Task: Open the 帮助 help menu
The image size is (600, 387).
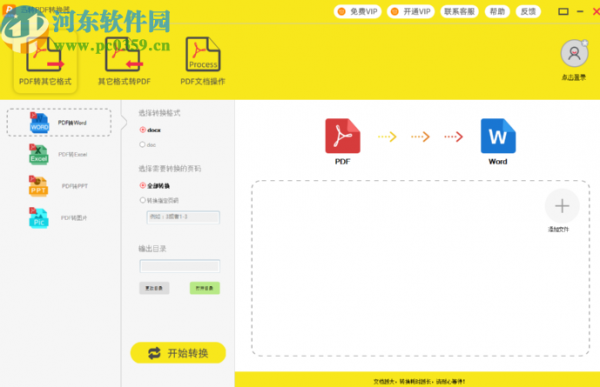Action: pos(497,11)
